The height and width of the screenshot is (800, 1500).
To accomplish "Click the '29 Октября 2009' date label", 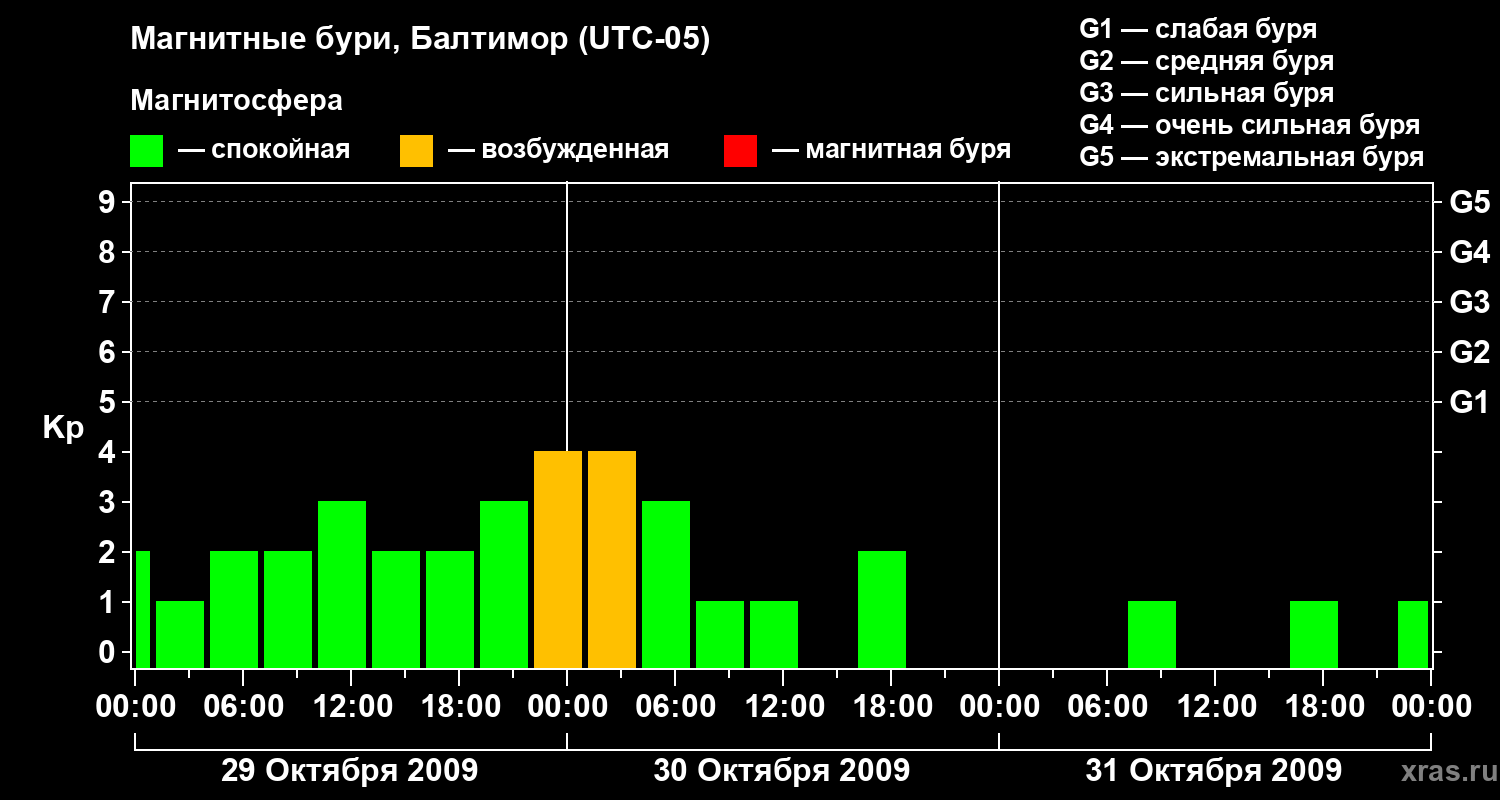I will [x=349, y=771].
